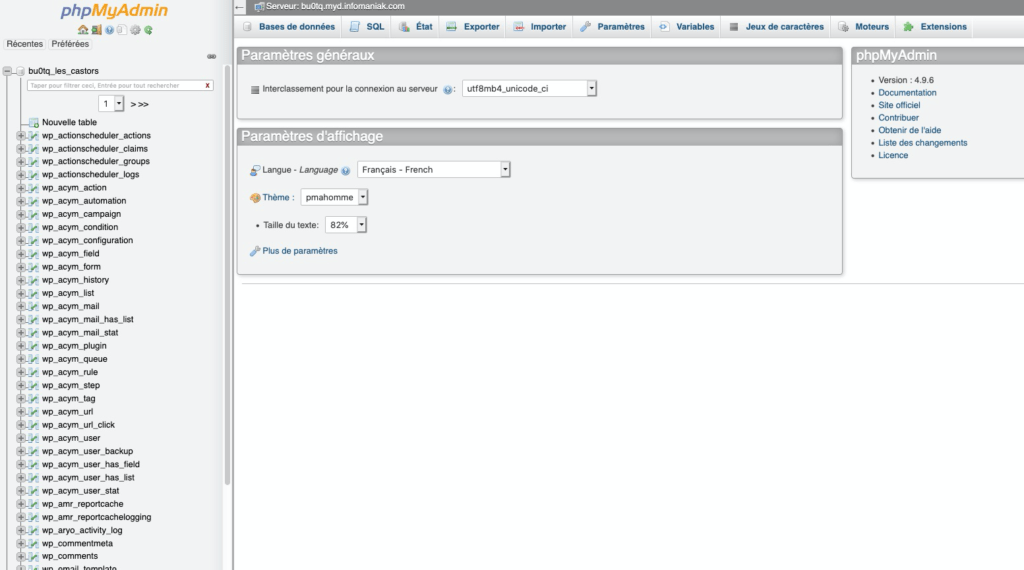This screenshot has height=570, width=1024.
Task: Click the table icon of wp_acym_campaign
Action: point(34,214)
